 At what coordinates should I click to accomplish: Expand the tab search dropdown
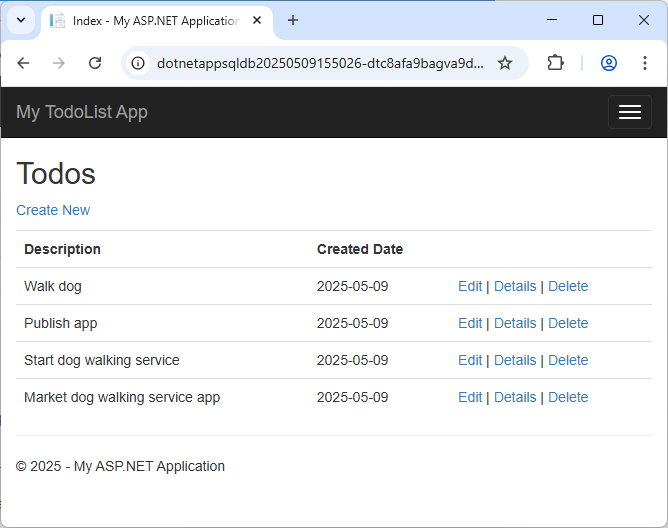21,20
